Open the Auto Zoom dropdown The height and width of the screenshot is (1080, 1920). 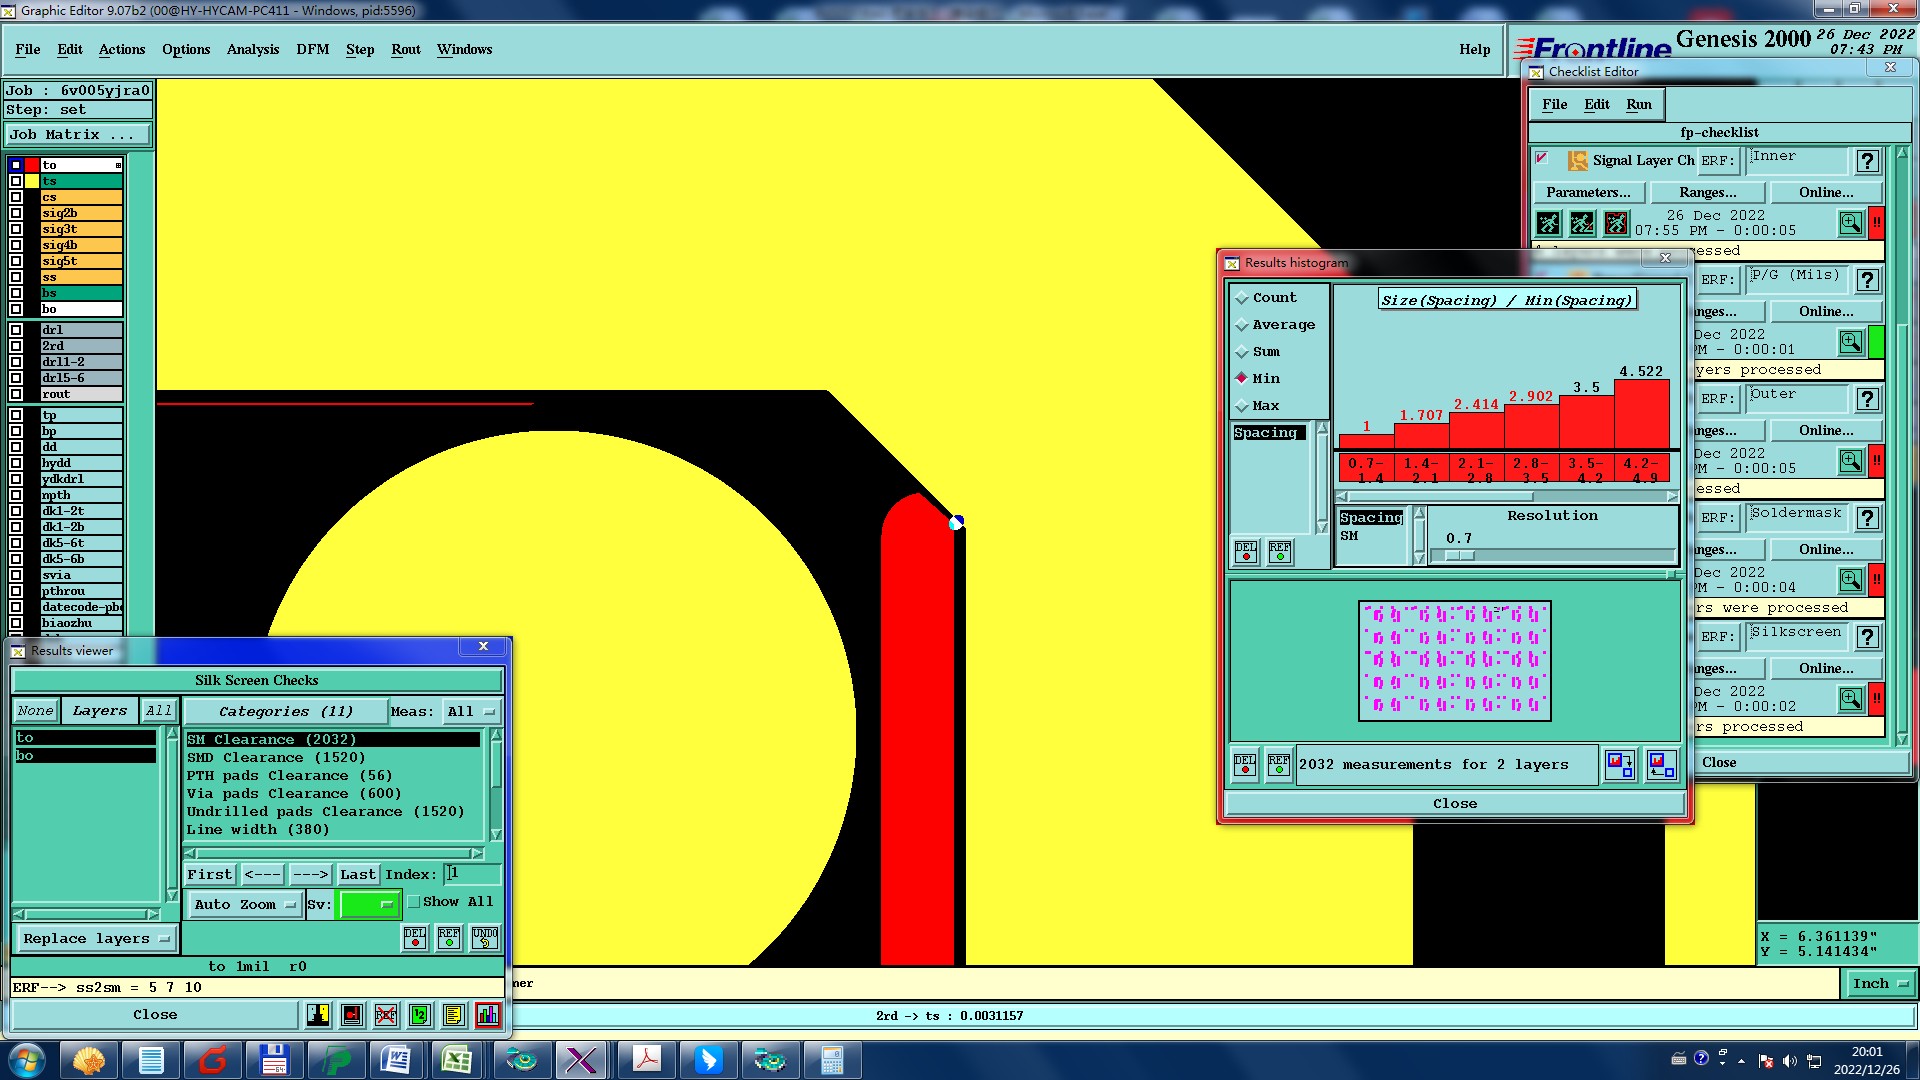click(x=245, y=905)
